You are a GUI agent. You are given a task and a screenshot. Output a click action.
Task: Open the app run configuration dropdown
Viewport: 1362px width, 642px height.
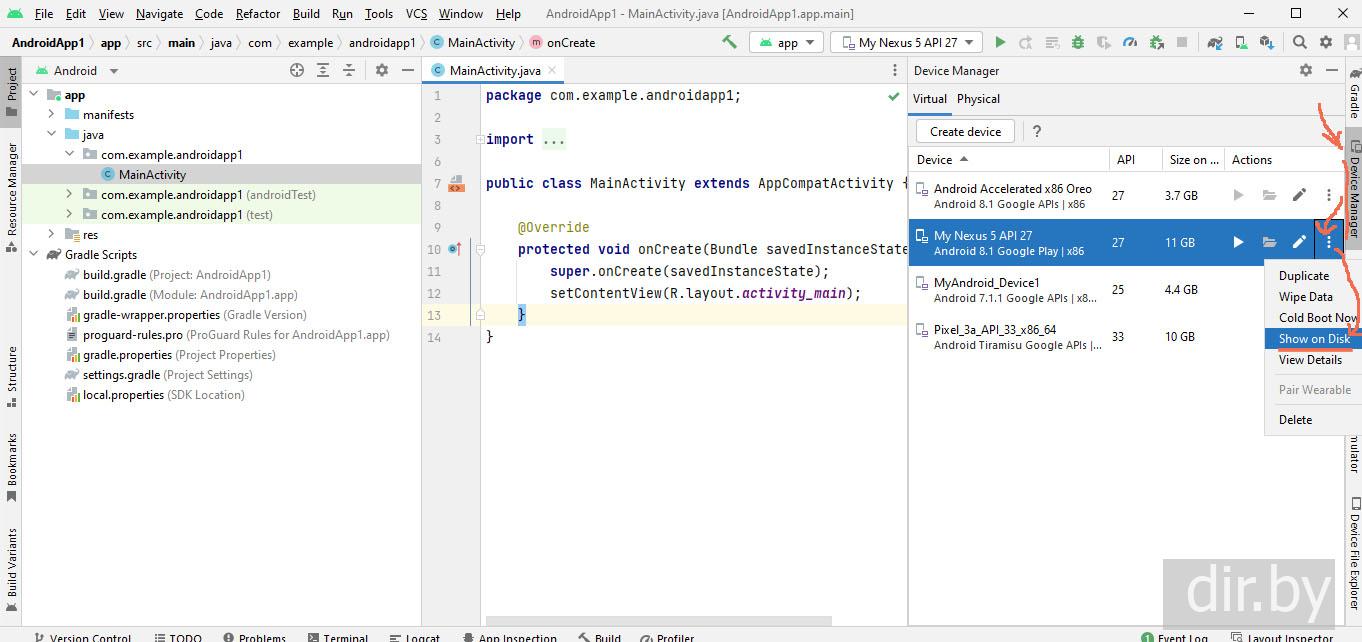[787, 42]
